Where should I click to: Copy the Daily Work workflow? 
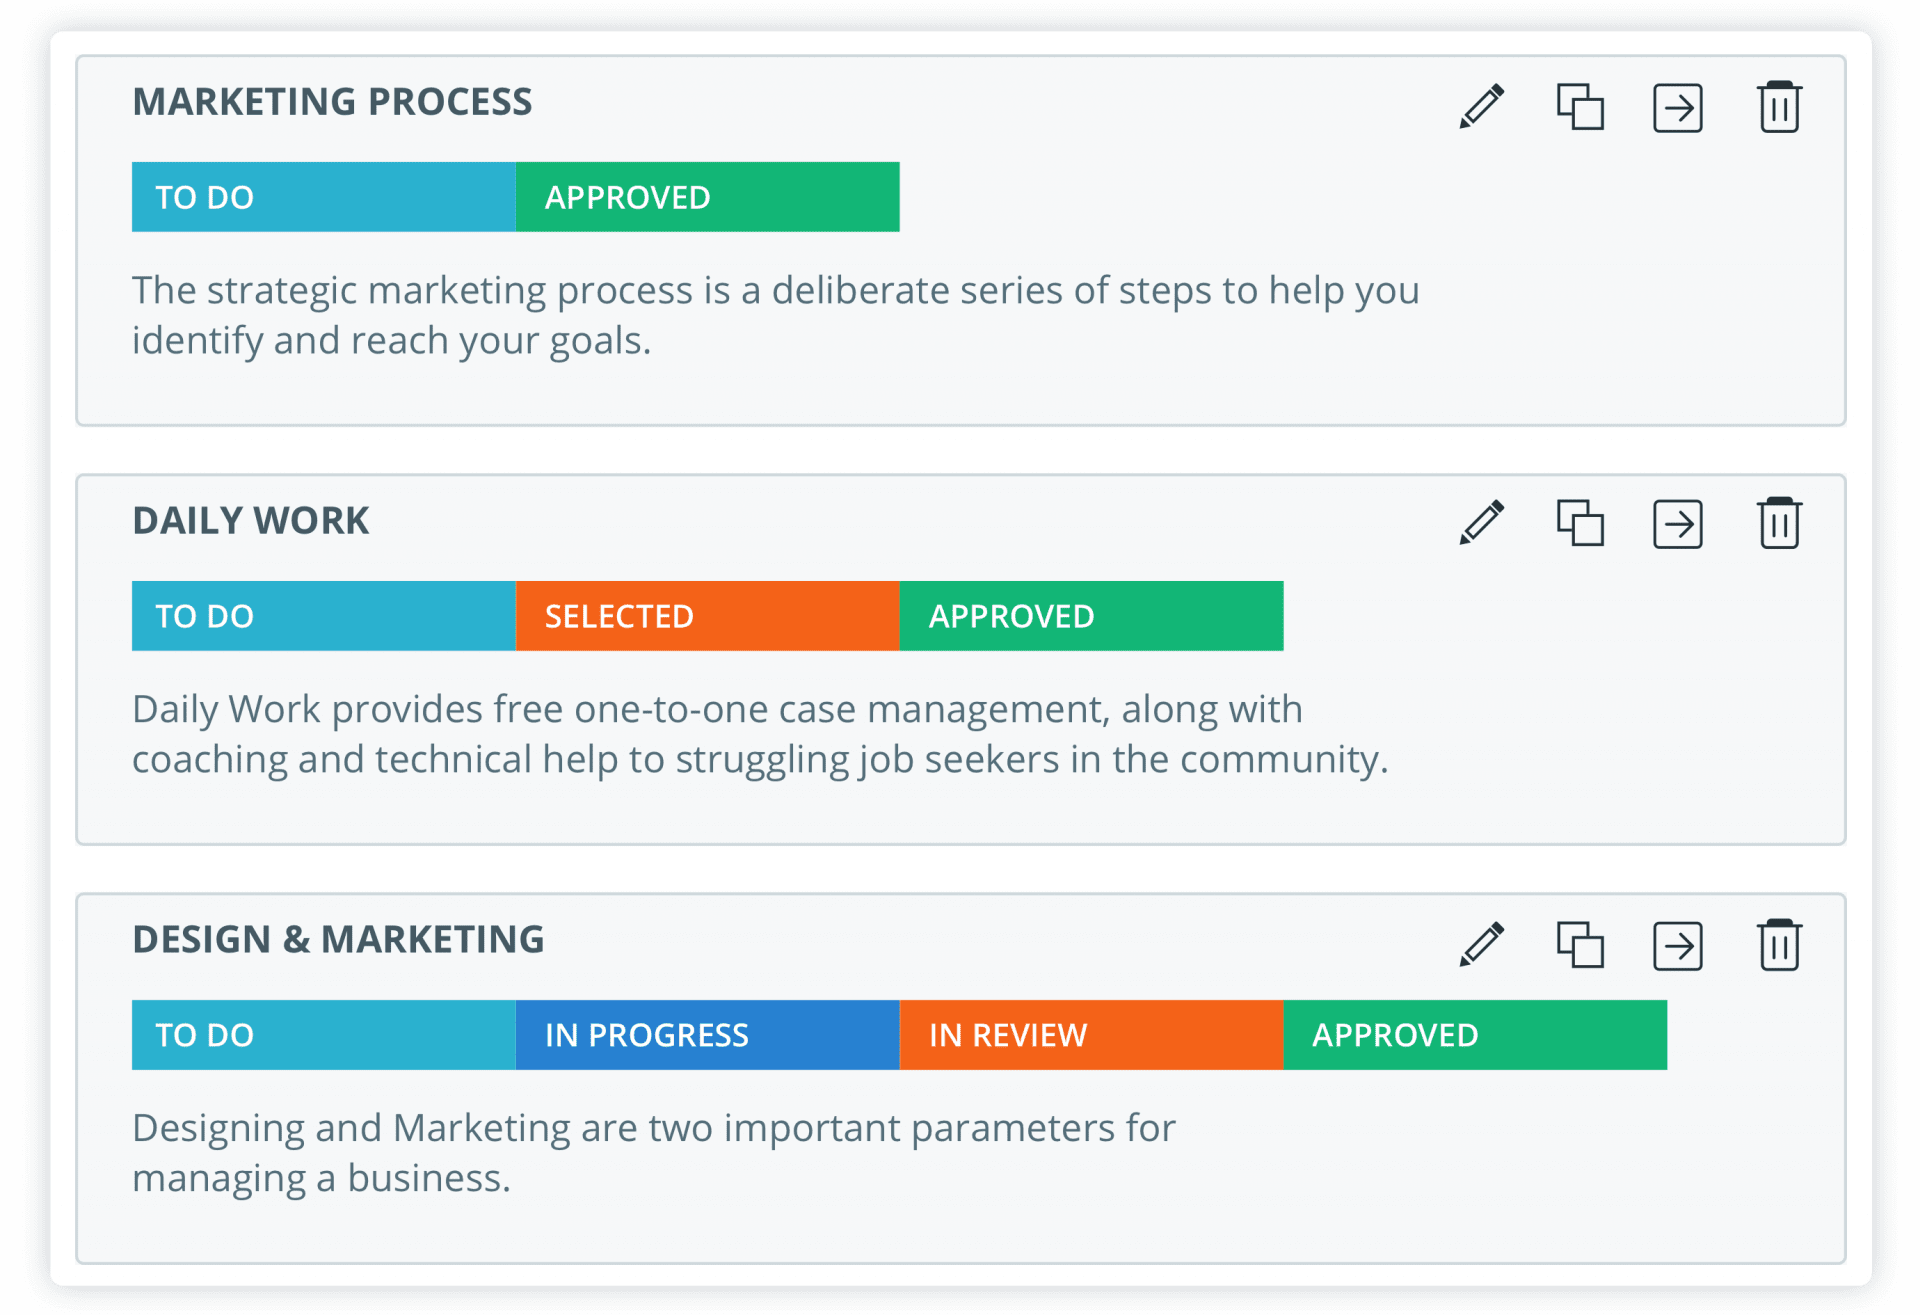tap(1580, 523)
